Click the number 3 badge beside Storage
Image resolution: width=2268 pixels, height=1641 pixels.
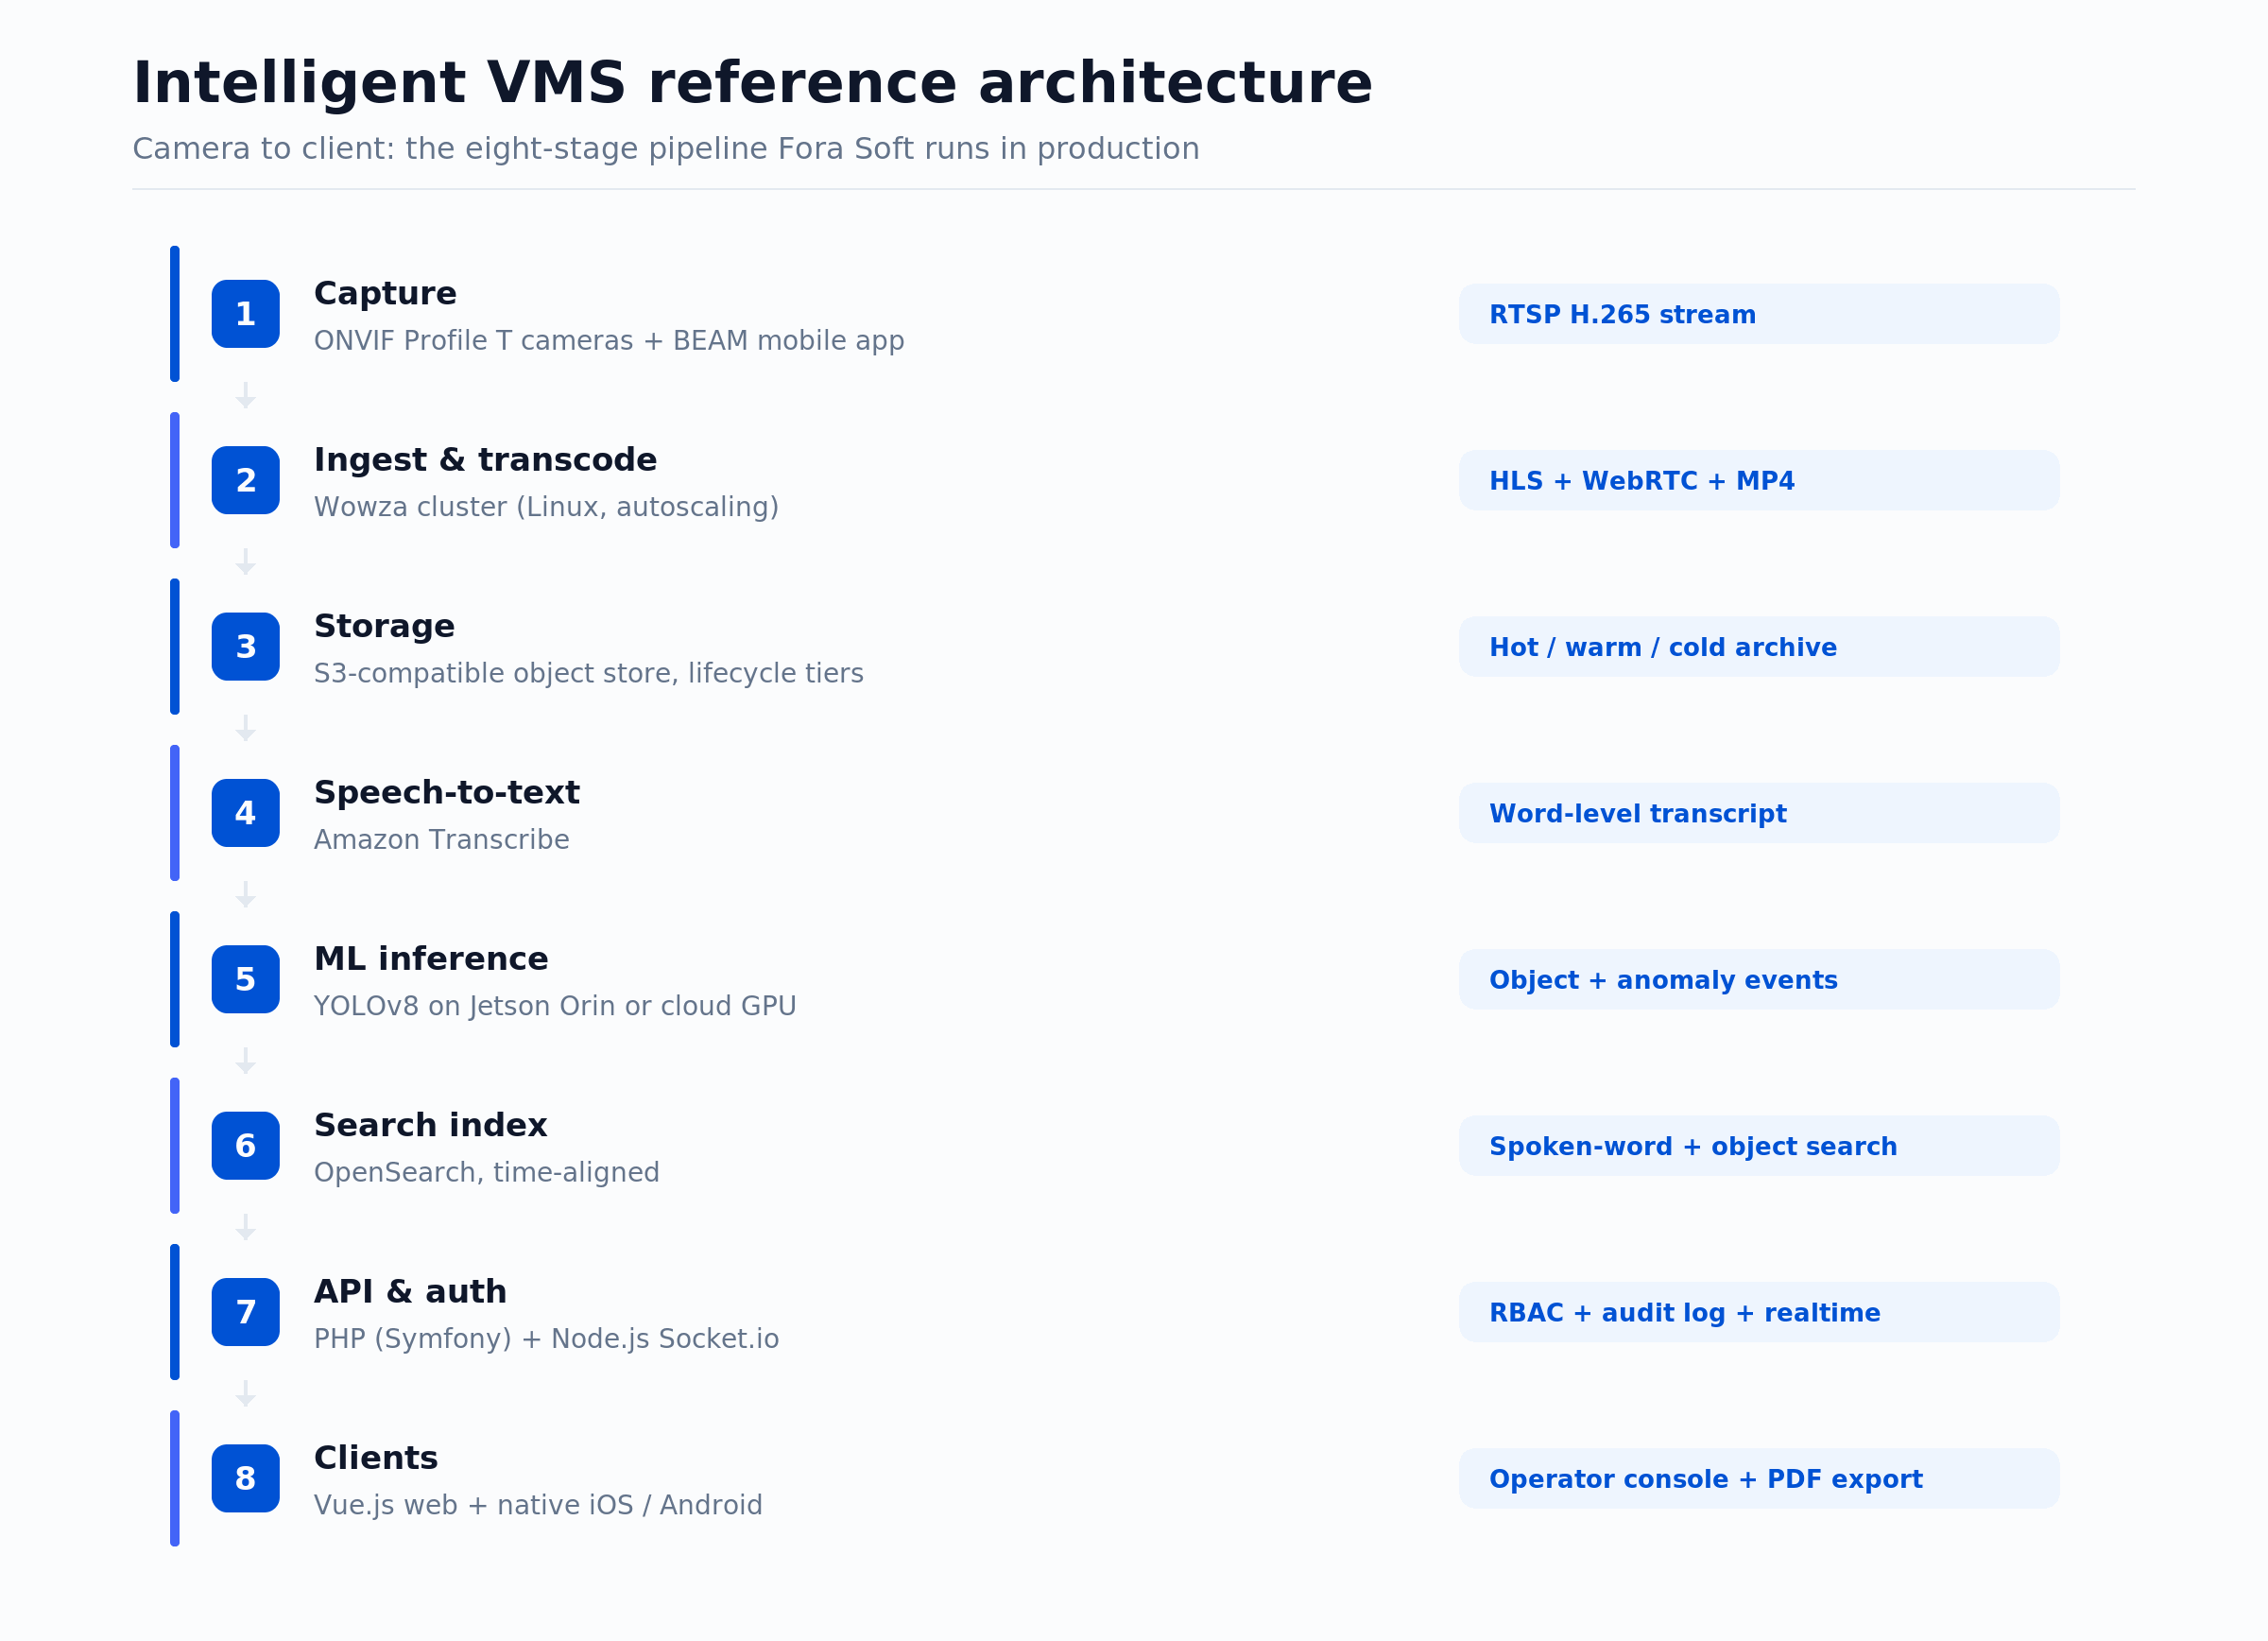point(245,647)
